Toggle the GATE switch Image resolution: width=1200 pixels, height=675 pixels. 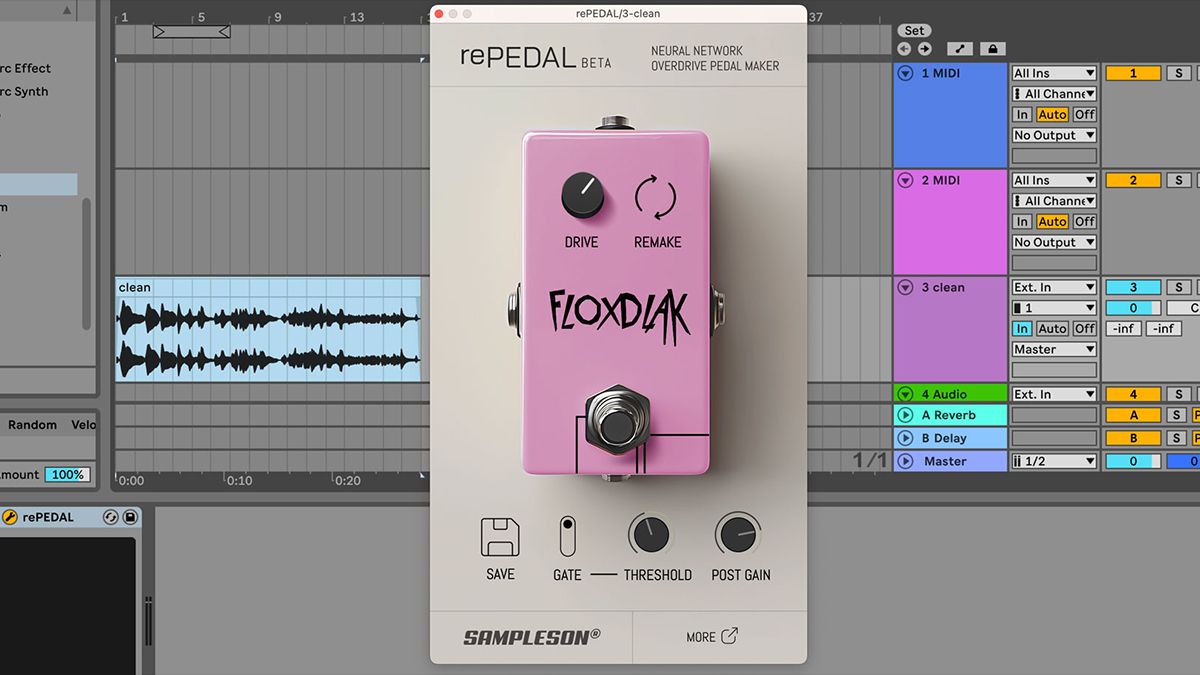pyautogui.click(x=567, y=536)
